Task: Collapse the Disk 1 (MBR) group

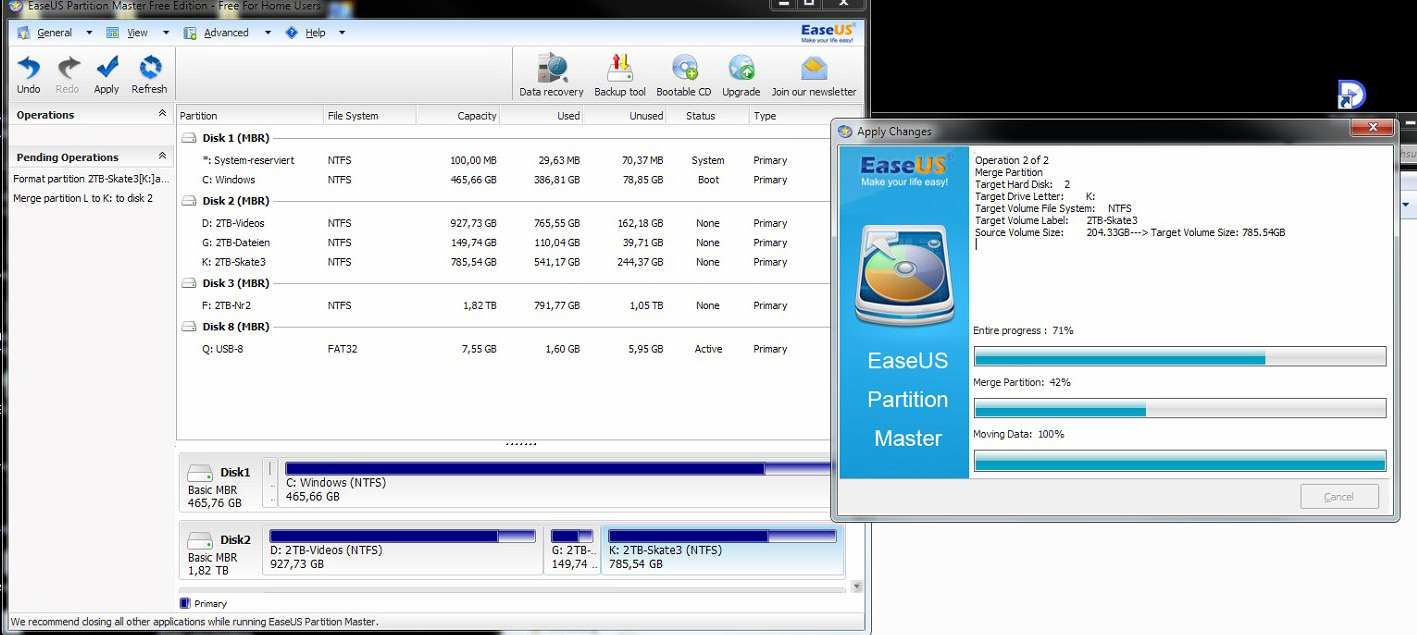Action: pos(190,138)
